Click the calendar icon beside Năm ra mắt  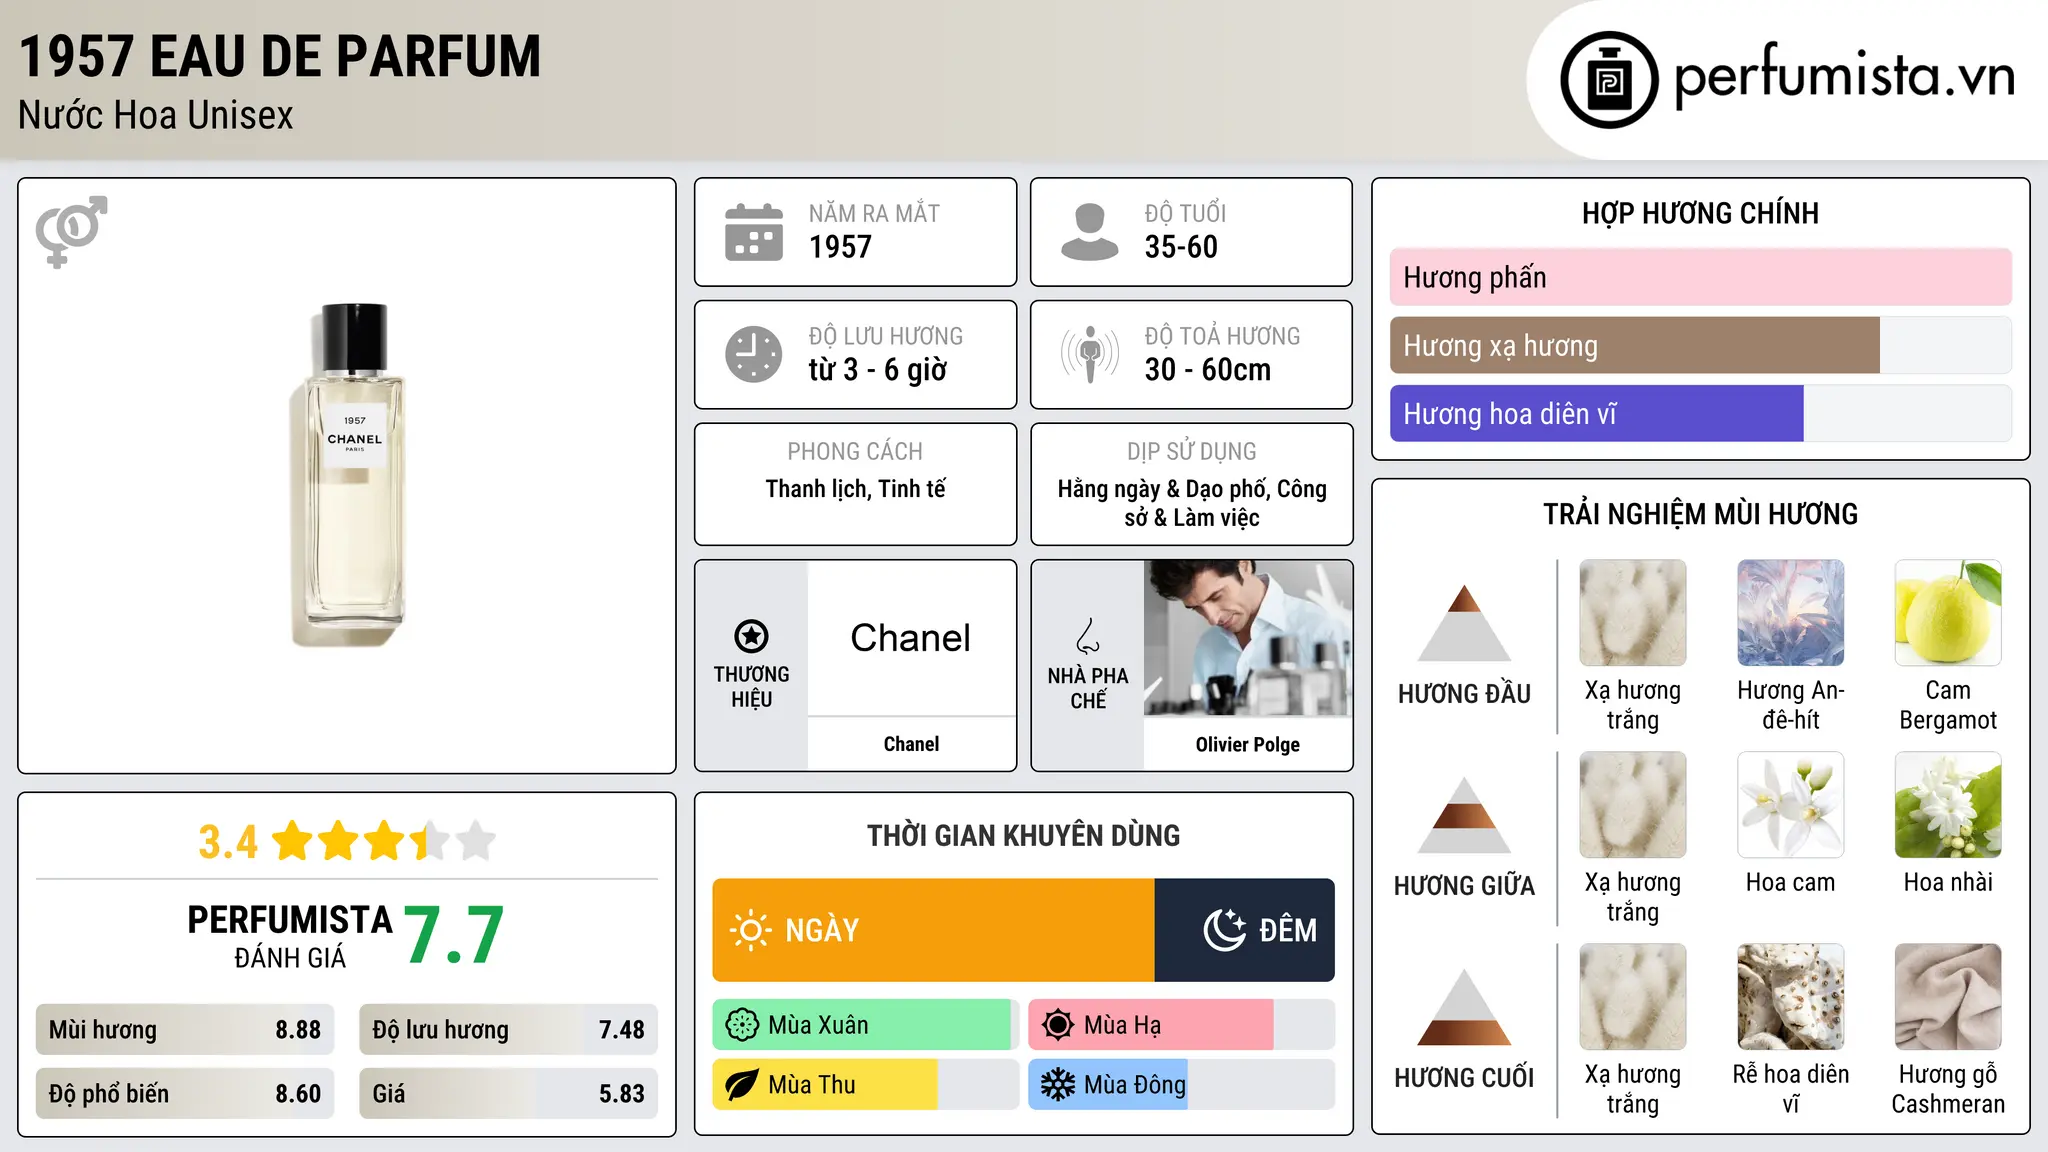pos(754,232)
